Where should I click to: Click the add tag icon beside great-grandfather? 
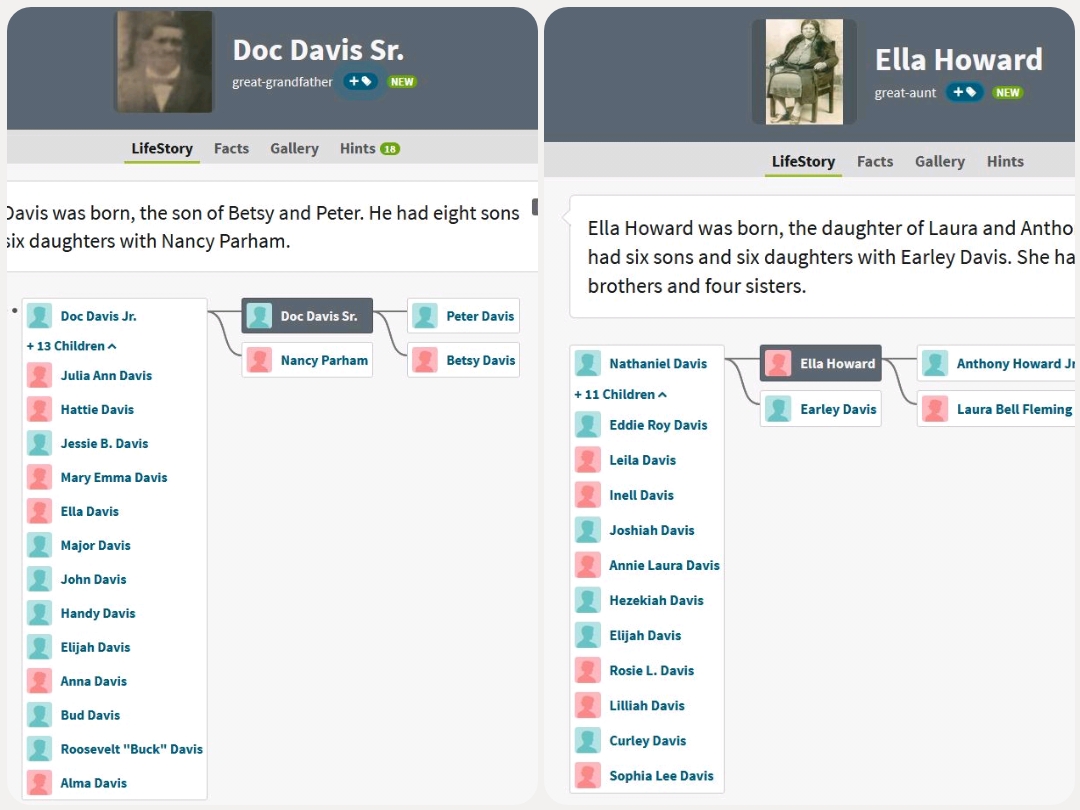tap(360, 82)
